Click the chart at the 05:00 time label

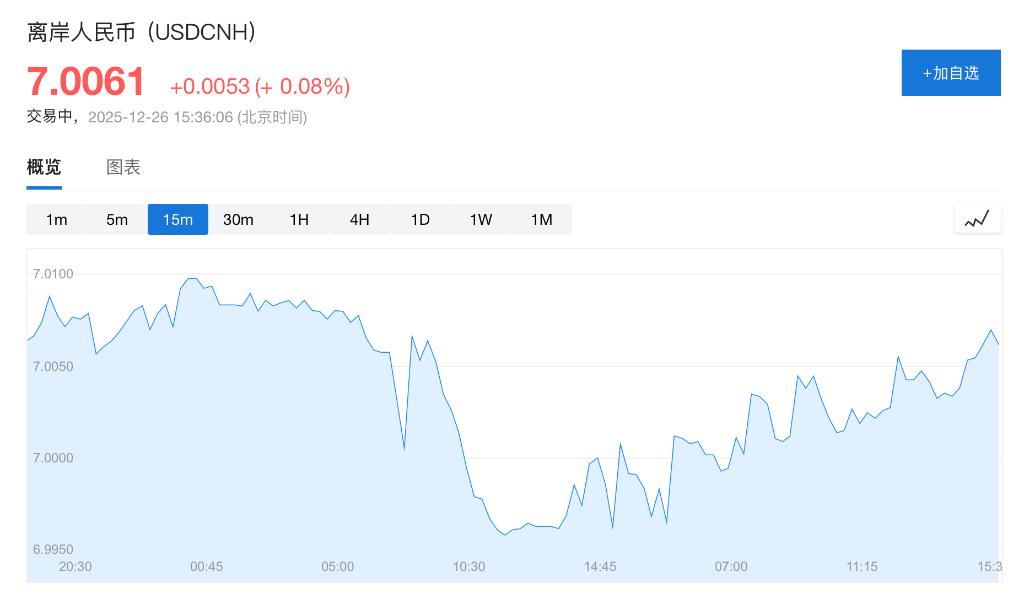tap(338, 566)
